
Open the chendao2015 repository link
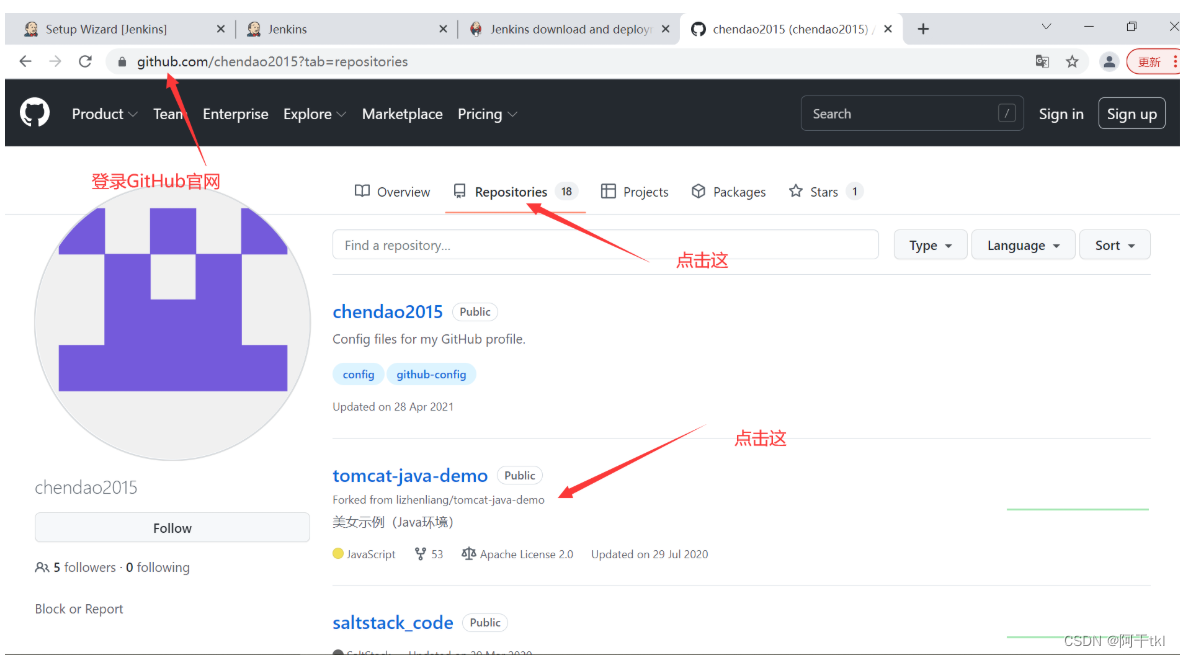[388, 312]
